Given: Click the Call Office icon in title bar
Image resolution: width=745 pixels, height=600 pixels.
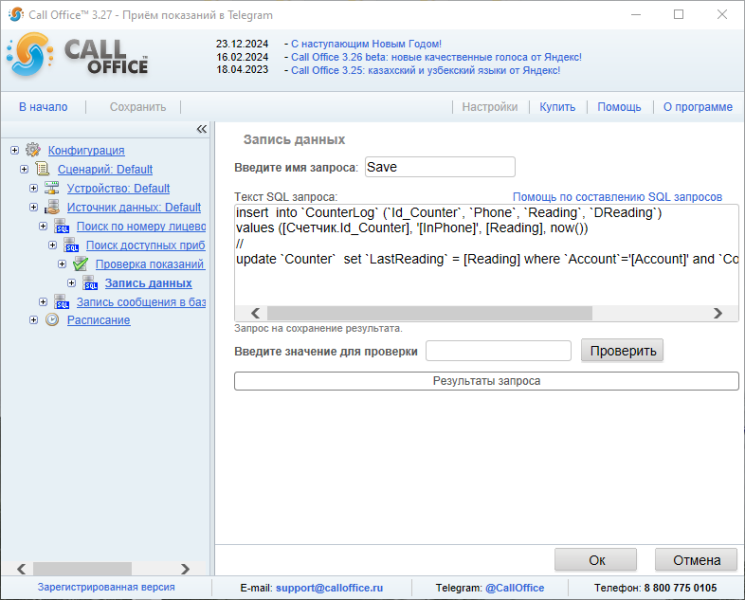Looking at the screenshot, I should (x=16, y=14).
